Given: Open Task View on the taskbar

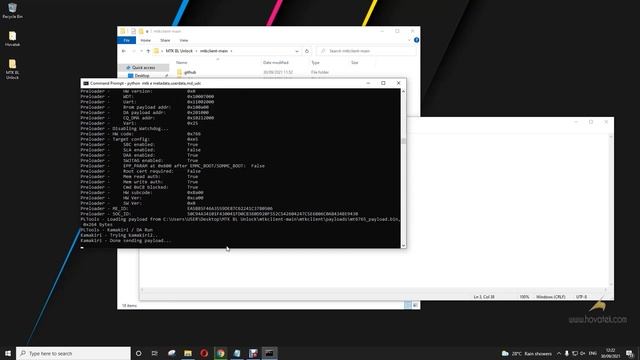Looking at the screenshot, I should point(155,353).
